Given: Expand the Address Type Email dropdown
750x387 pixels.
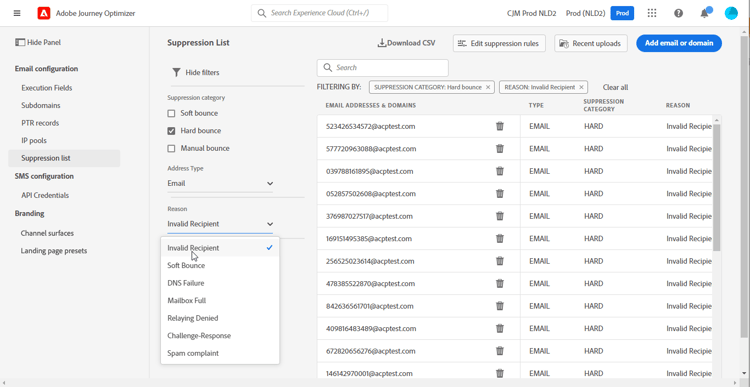Looking at the screenshot, I should click(220, 183).
